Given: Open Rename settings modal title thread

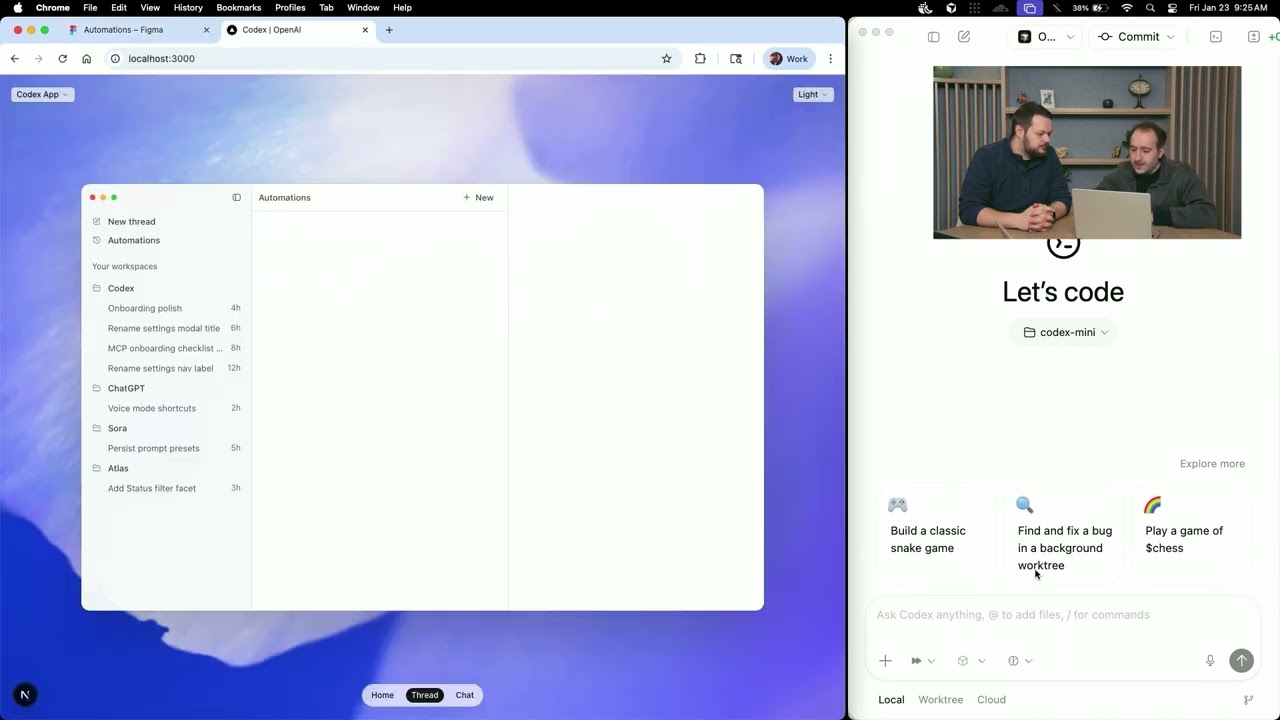Looking at the screenshot, I should [166, 328].
